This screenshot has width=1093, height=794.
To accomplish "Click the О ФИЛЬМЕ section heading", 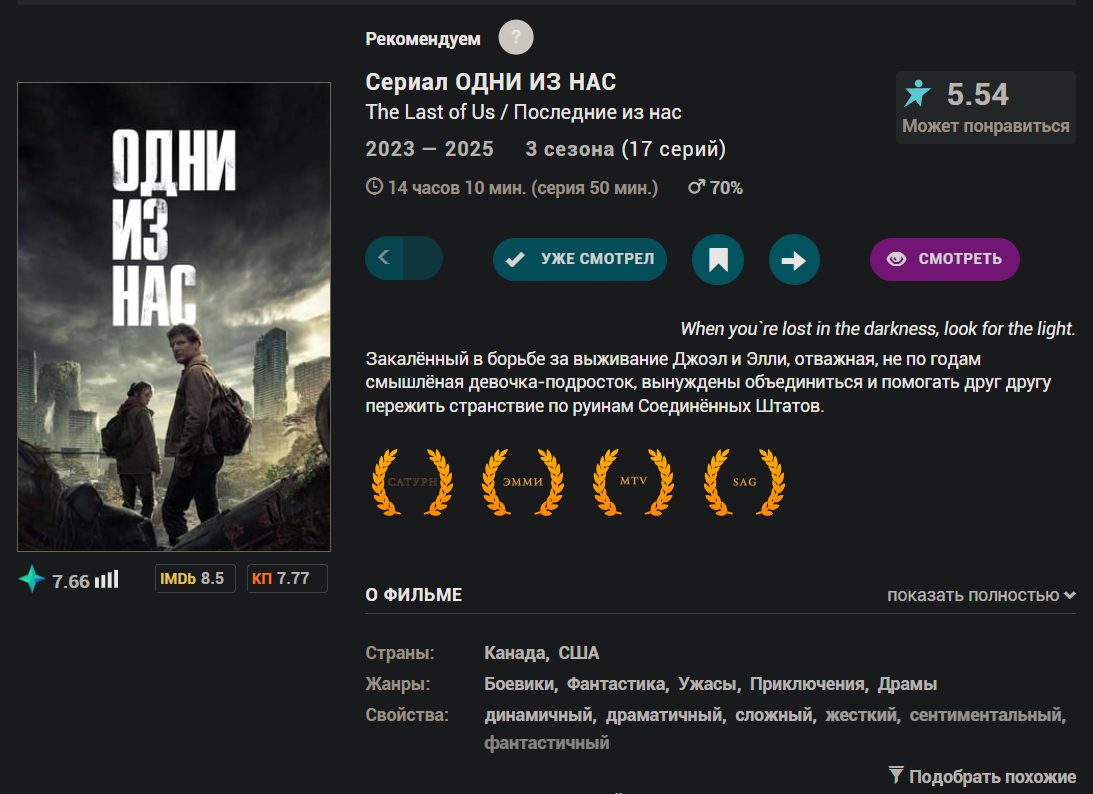I will click(x=414, y=595).
